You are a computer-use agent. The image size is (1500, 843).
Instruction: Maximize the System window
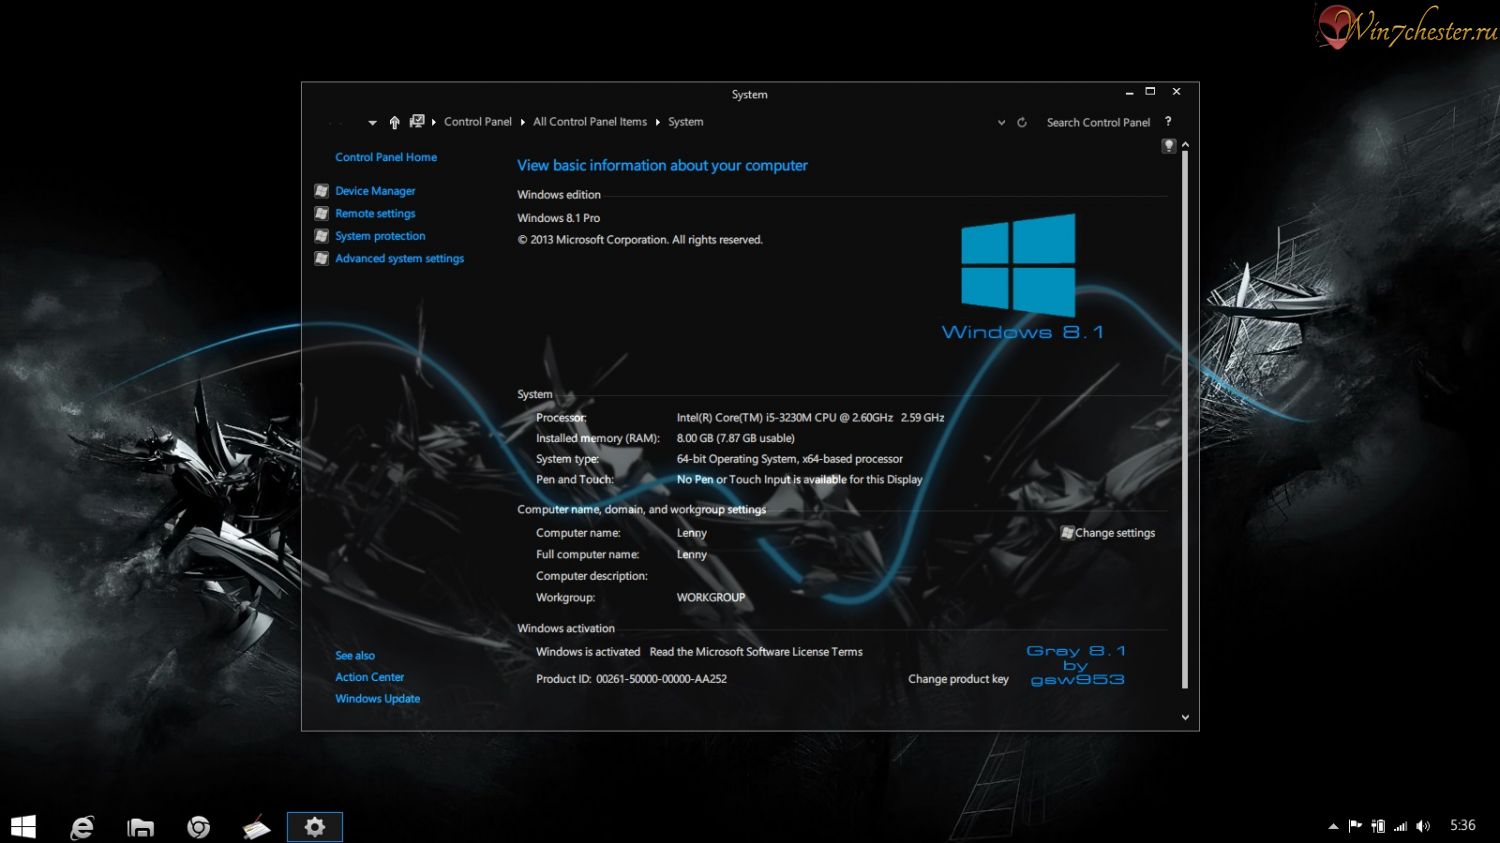pyautogui.click(x=1150, y=92)
